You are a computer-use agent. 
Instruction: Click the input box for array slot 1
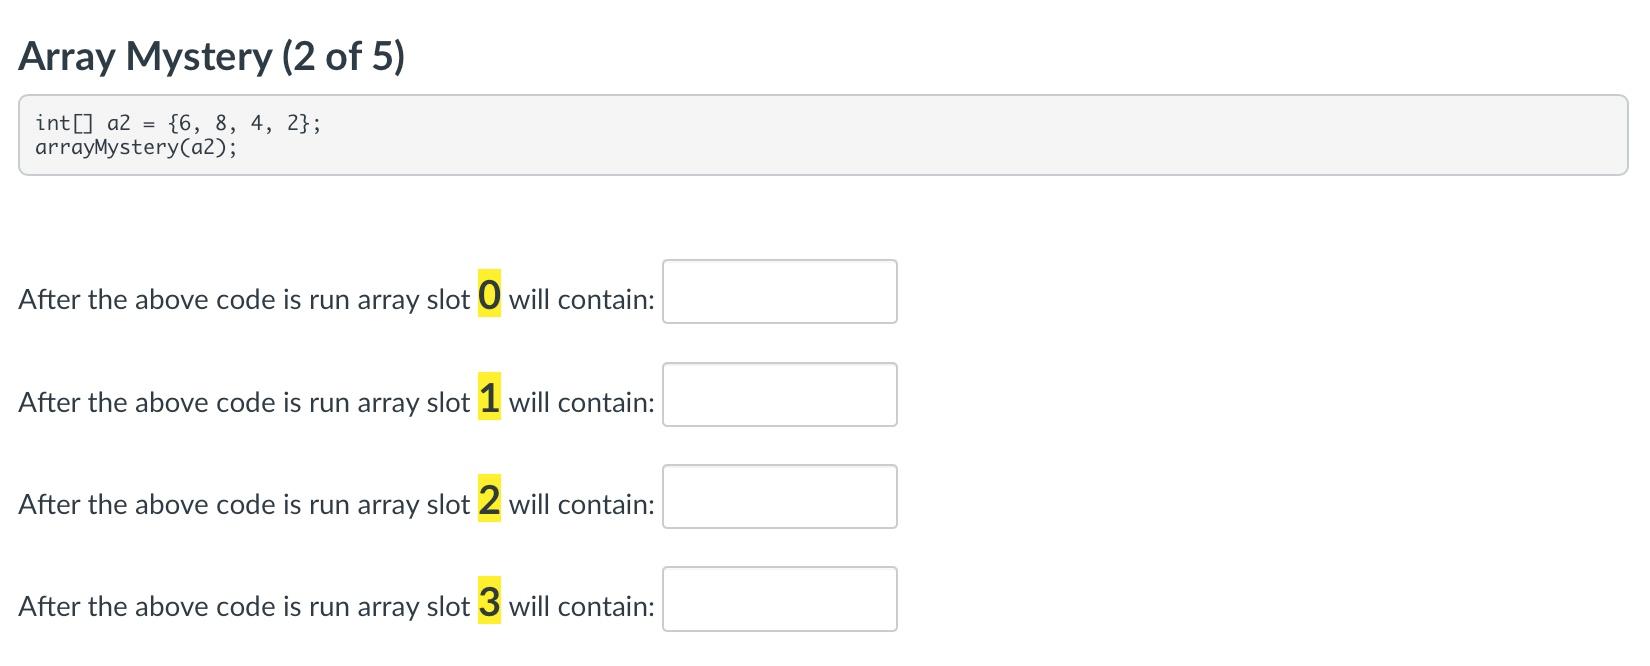pyautogui.click(x=779, y=394)
